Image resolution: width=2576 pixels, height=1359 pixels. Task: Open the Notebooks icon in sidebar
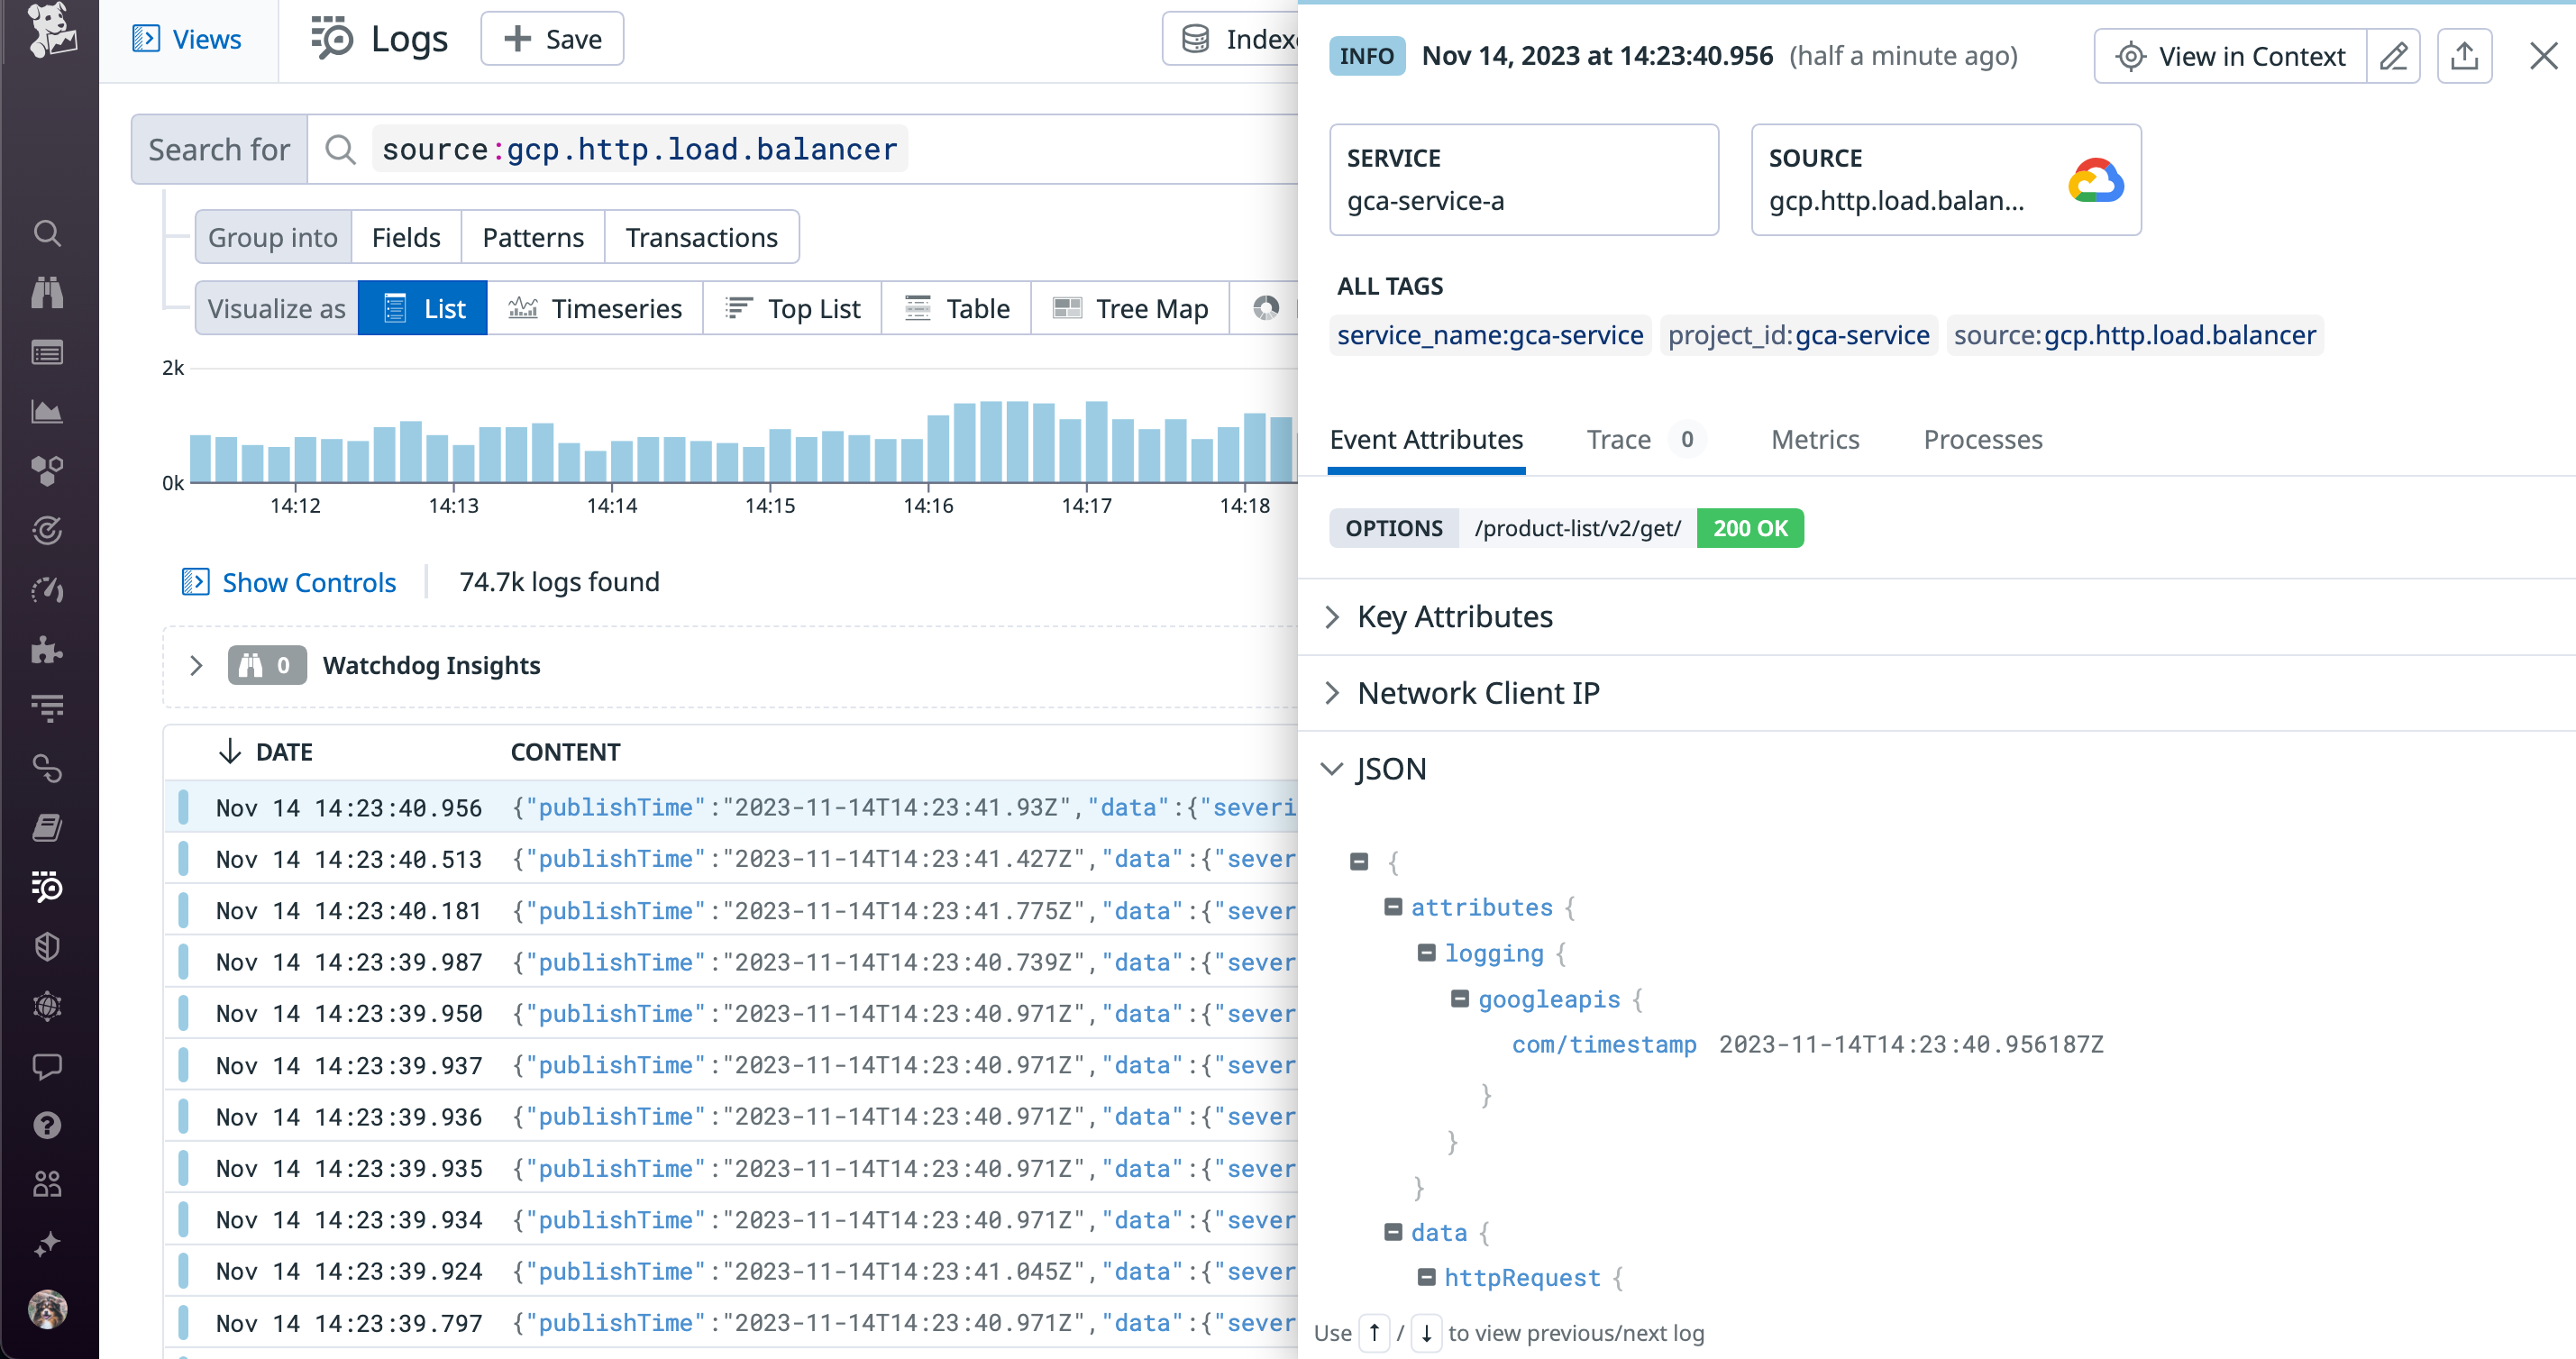pos(47,827)
